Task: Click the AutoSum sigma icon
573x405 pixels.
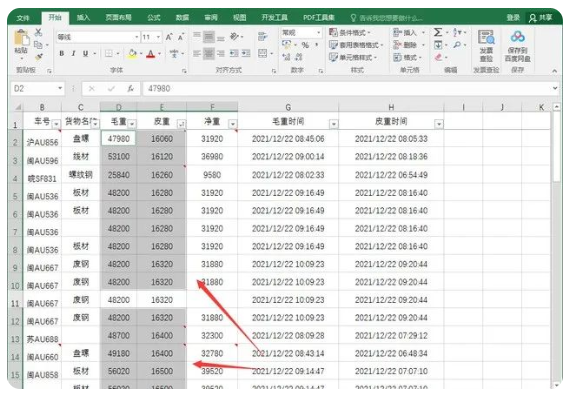Action: [438, 32]
